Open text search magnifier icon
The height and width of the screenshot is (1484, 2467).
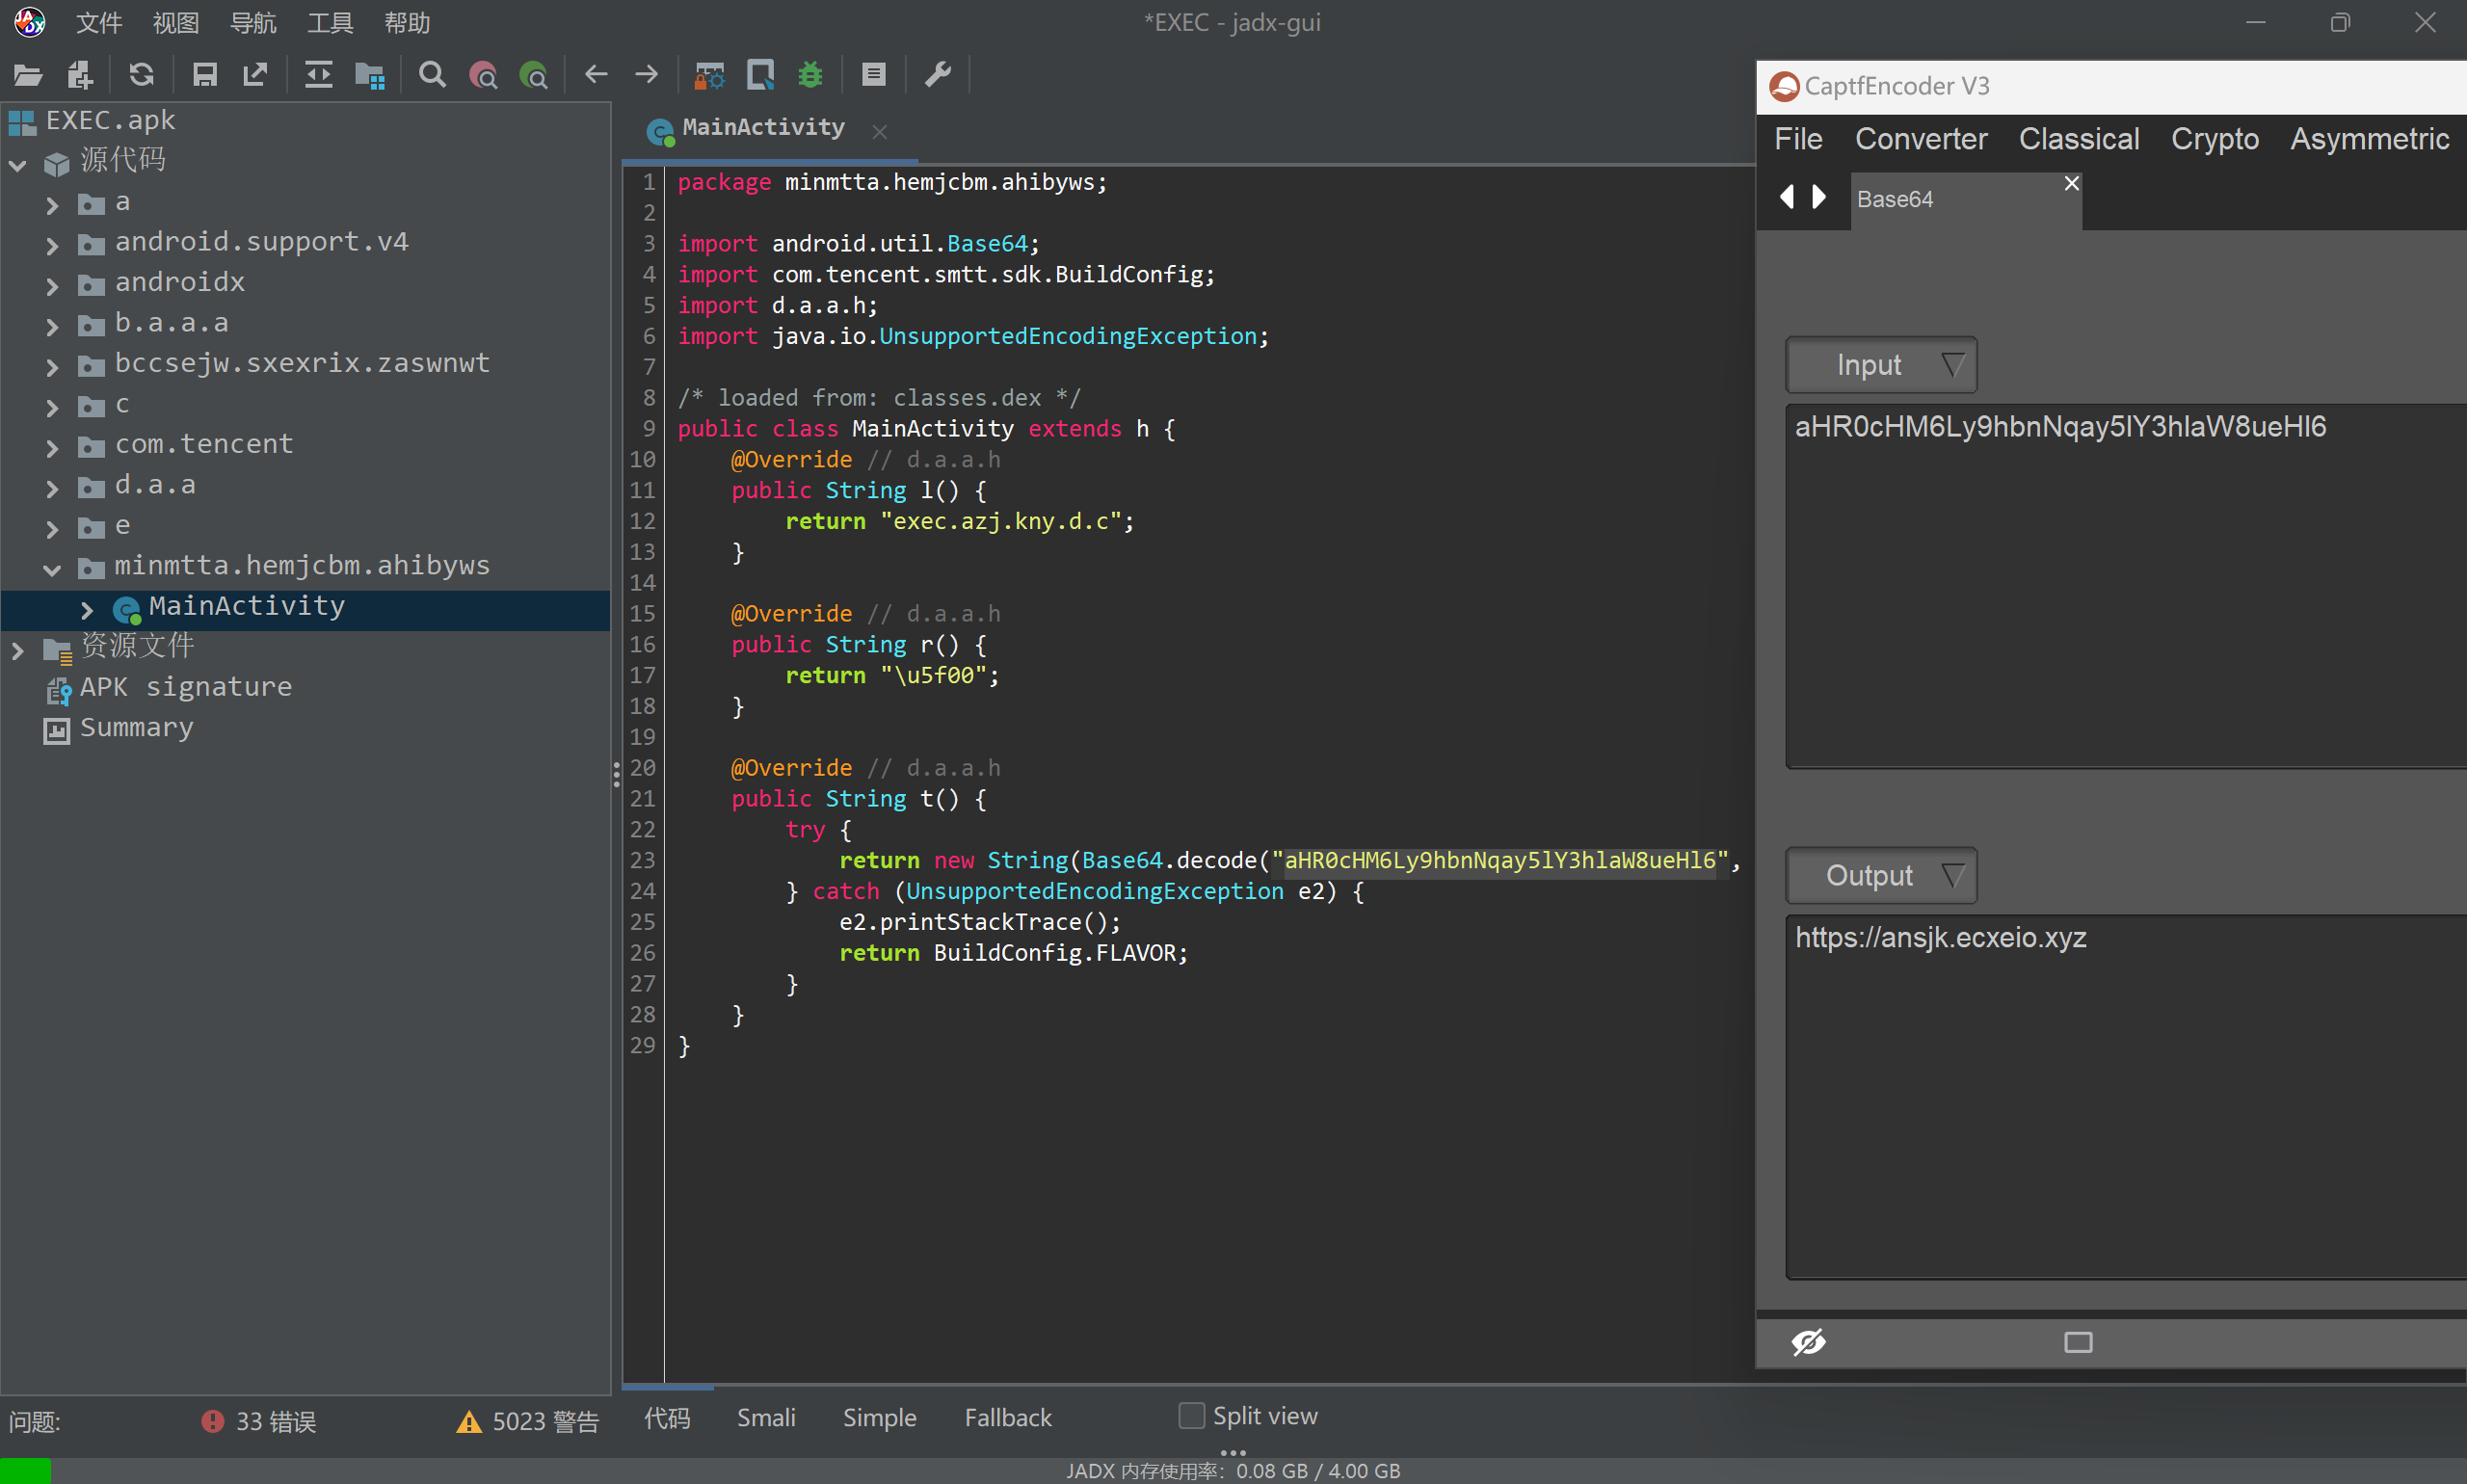point(432,75)
